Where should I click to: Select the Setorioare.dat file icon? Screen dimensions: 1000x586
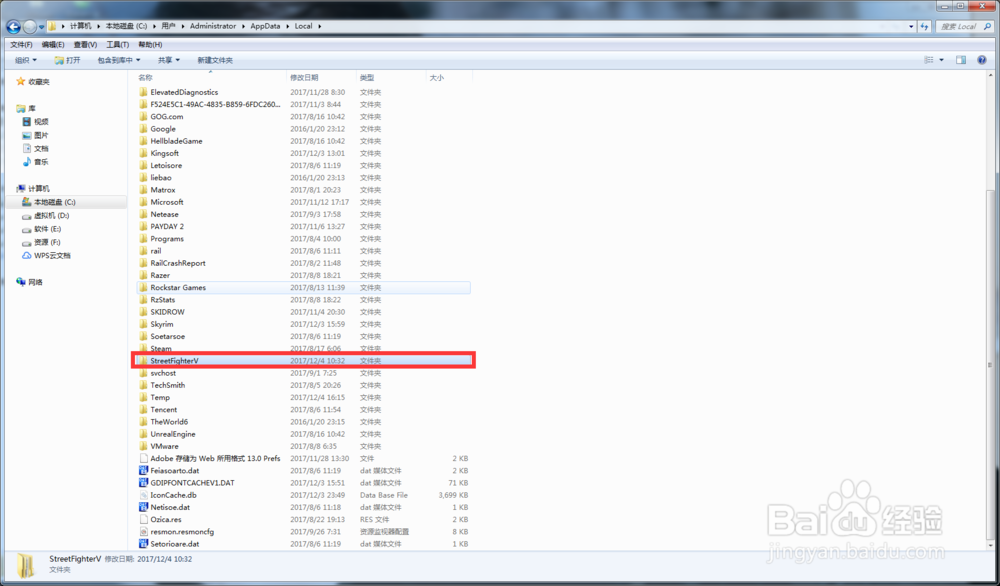143,544
